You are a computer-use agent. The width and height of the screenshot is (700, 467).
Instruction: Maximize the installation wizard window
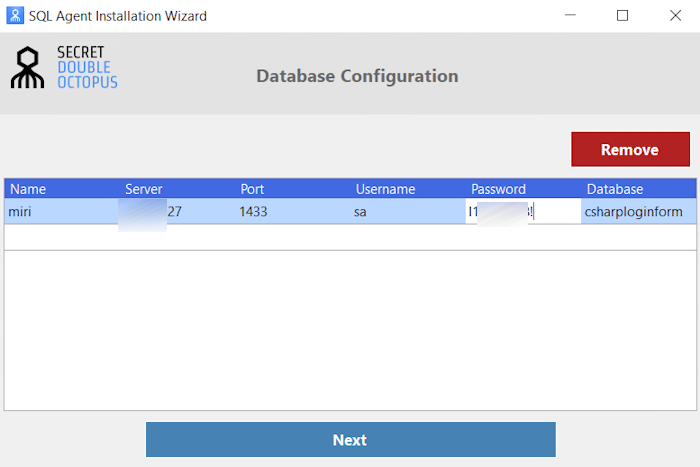pos(622,15)
